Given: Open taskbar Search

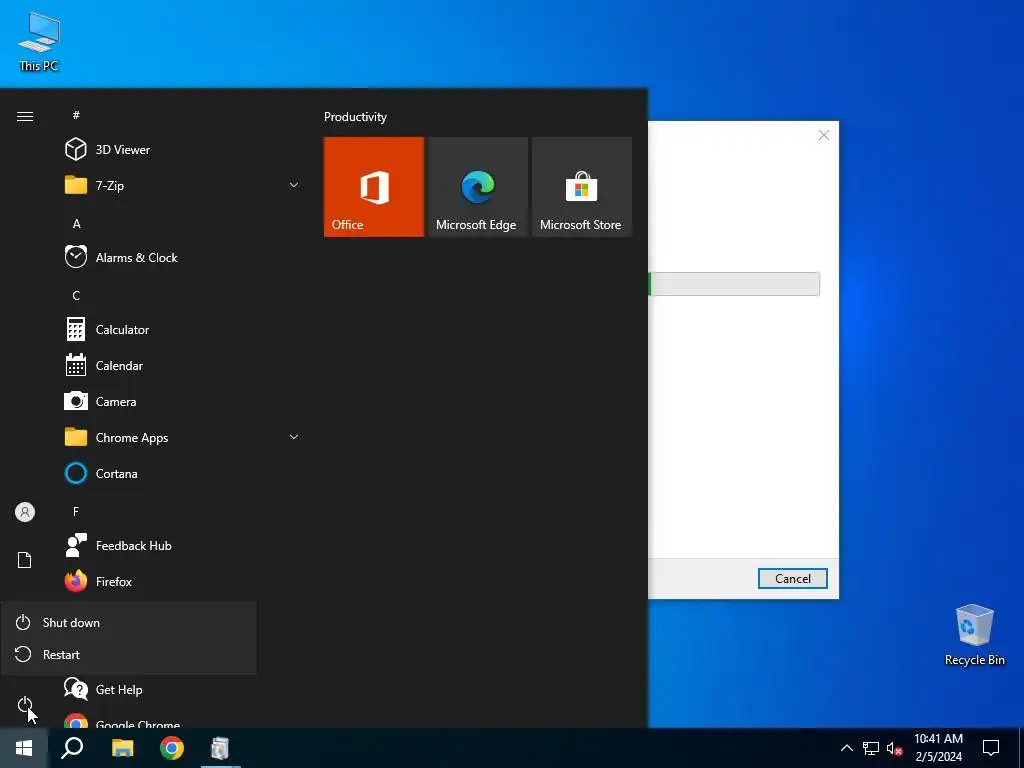Looking at the screenshot, I should coord(72,748).
